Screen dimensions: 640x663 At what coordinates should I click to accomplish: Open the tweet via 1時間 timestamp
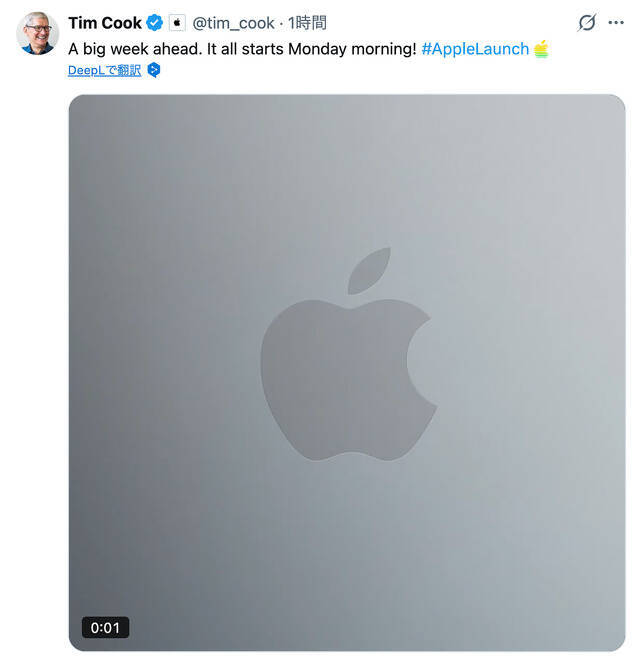click(307, 23)
